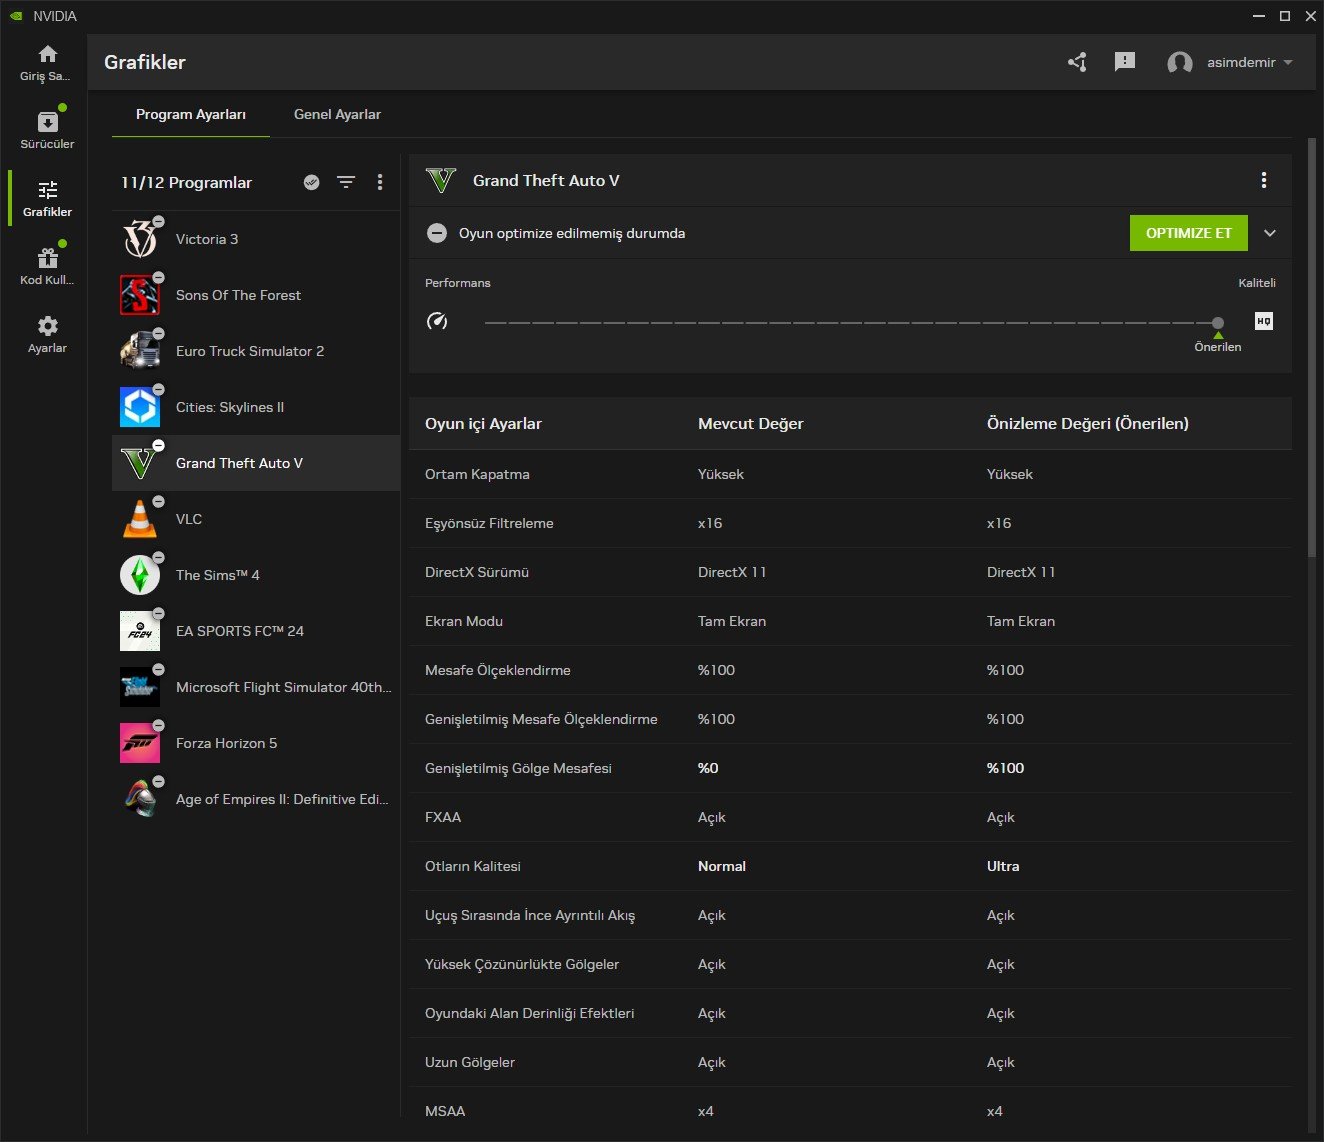The image size is (1324, 1142).
Task: Click the Otların Kalitesi Ultra value
Action: point(1003,866)
